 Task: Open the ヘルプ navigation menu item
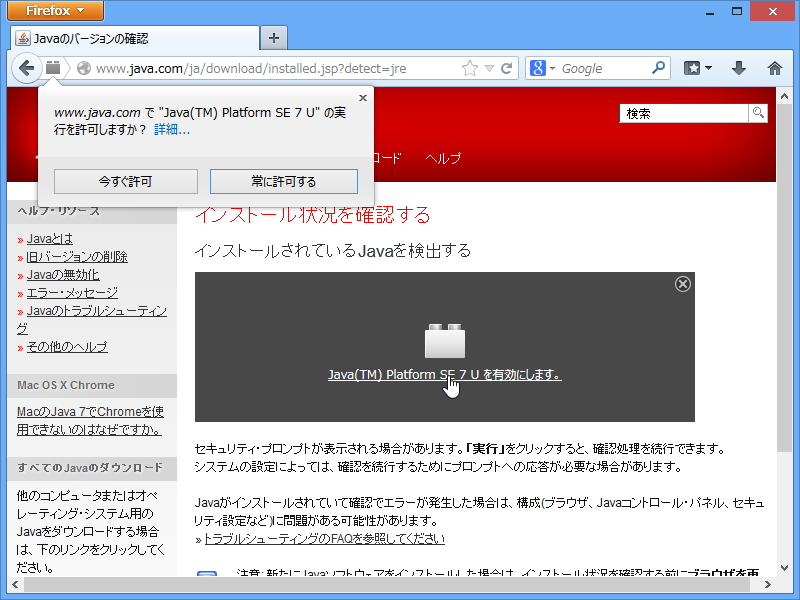(x=446, y=158)
